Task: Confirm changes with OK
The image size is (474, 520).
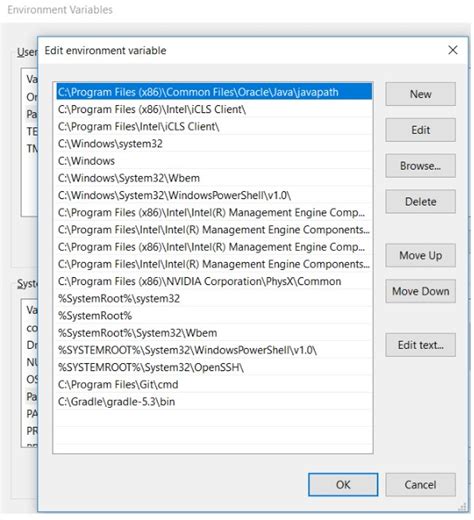Action: (x=343, y=484)
